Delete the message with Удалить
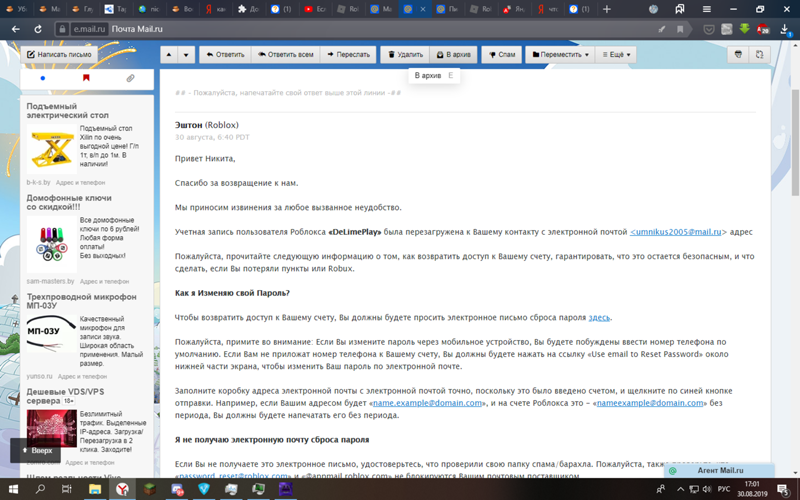Viewport: 800px width, 500px height. point(405,55)
